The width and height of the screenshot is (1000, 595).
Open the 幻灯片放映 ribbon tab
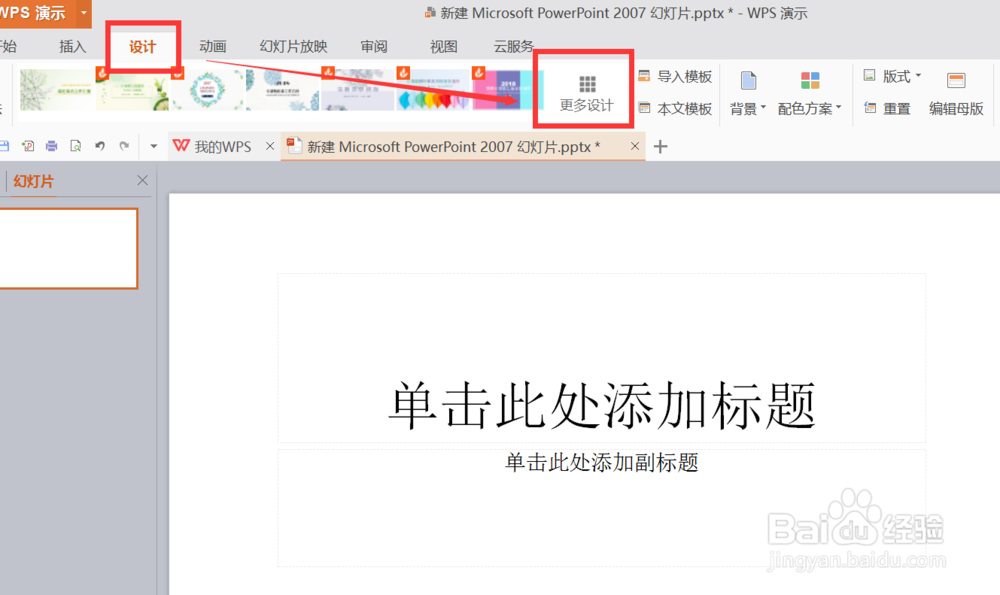293,47
